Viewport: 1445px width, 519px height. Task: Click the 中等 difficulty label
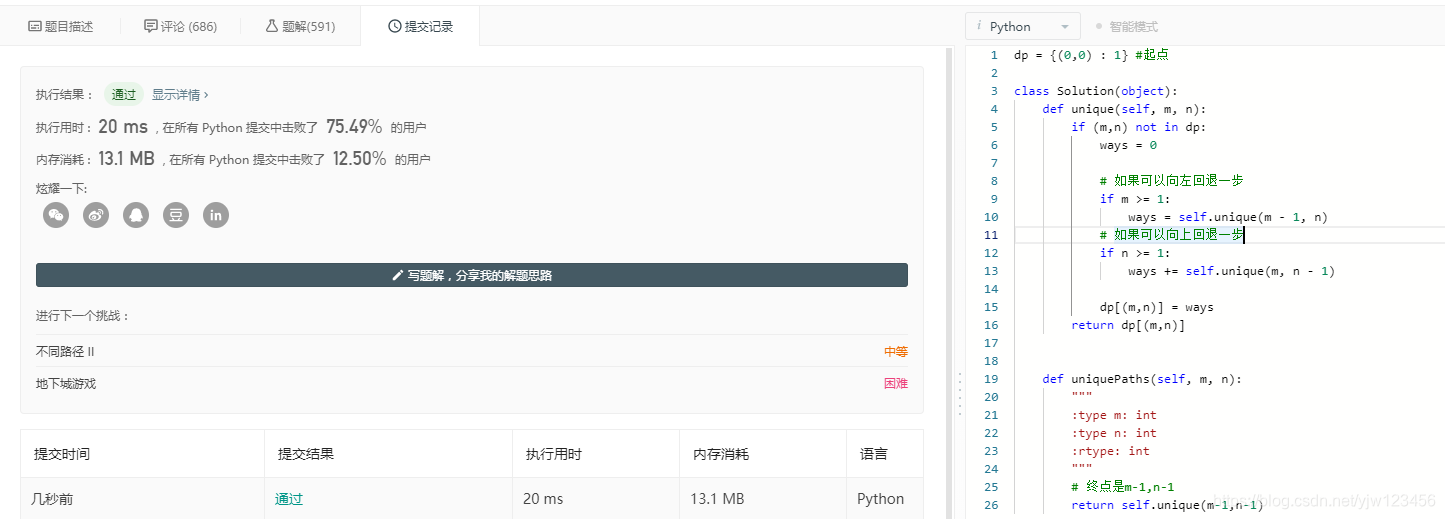pyautogui.click(x=896, y=352)
